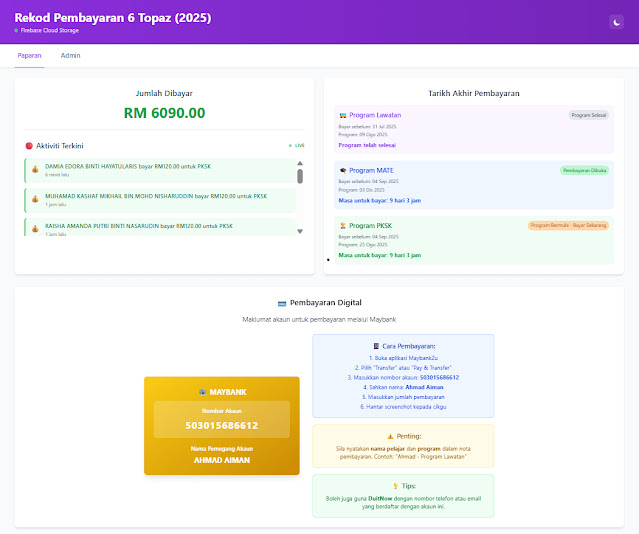Toggle dark mode with the moon icon
Viewport: 639px width, 534px height.
click(x=616, y=22)
